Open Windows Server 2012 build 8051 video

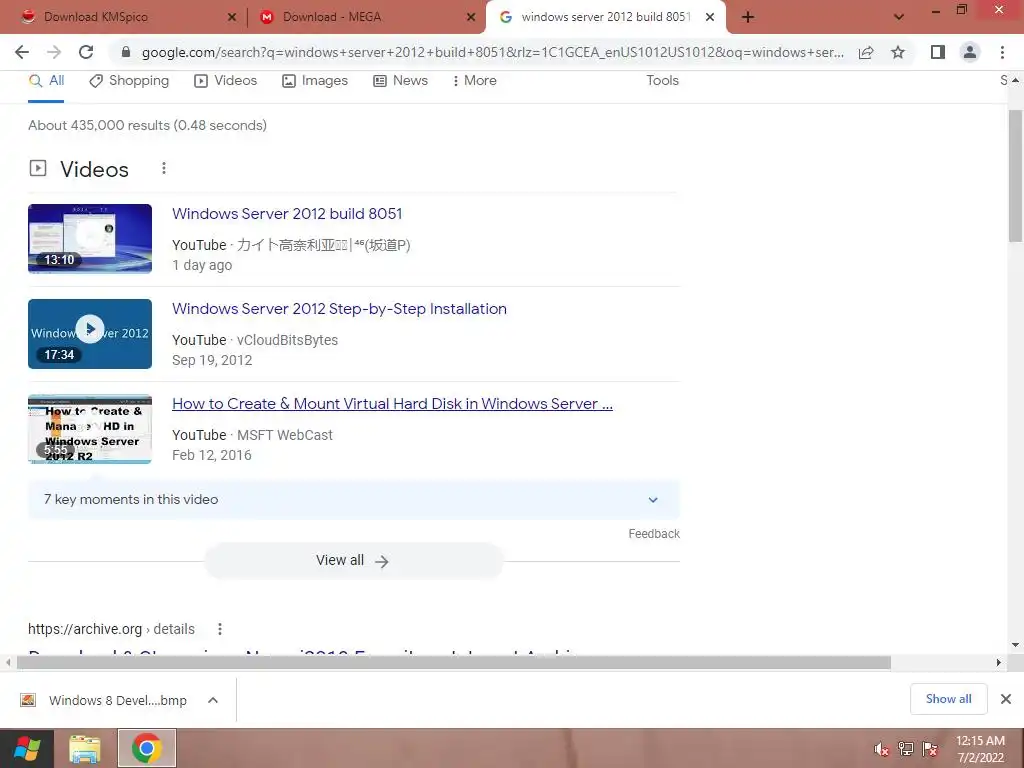(287, 214)
